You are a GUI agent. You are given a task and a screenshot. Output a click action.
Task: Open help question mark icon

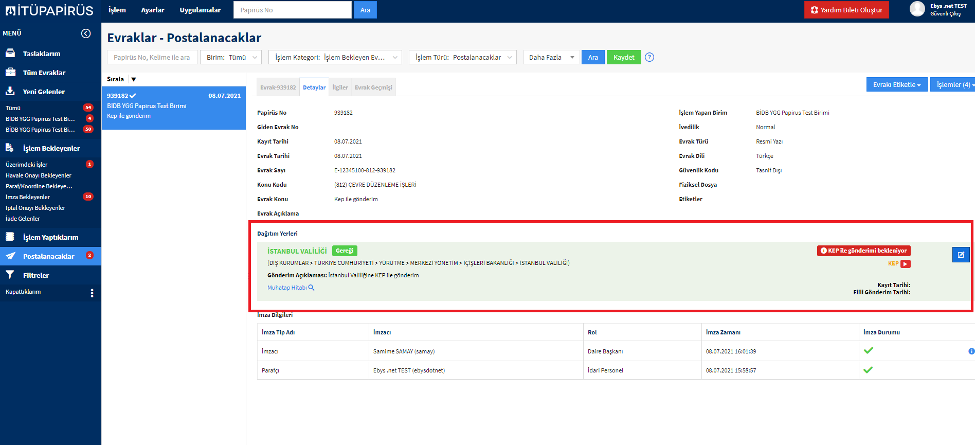(x=650, y=57)
